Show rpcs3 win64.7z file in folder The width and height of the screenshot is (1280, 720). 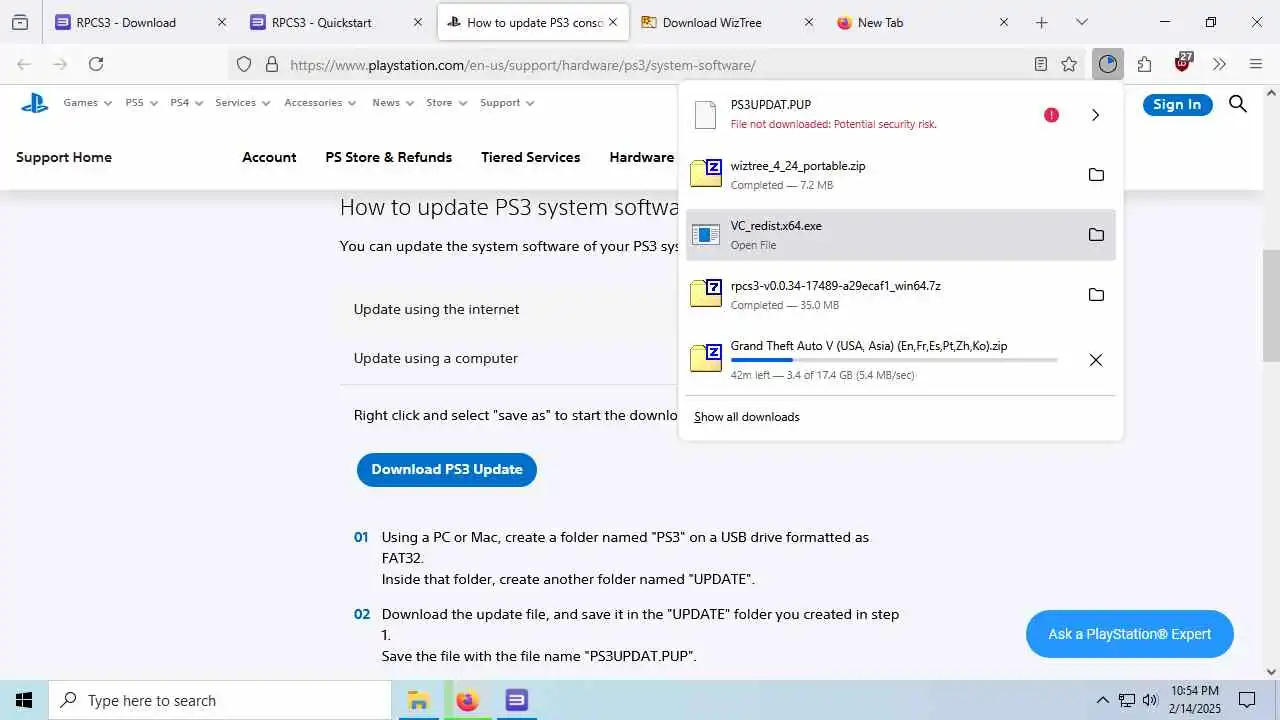[x=1096, y=295]
